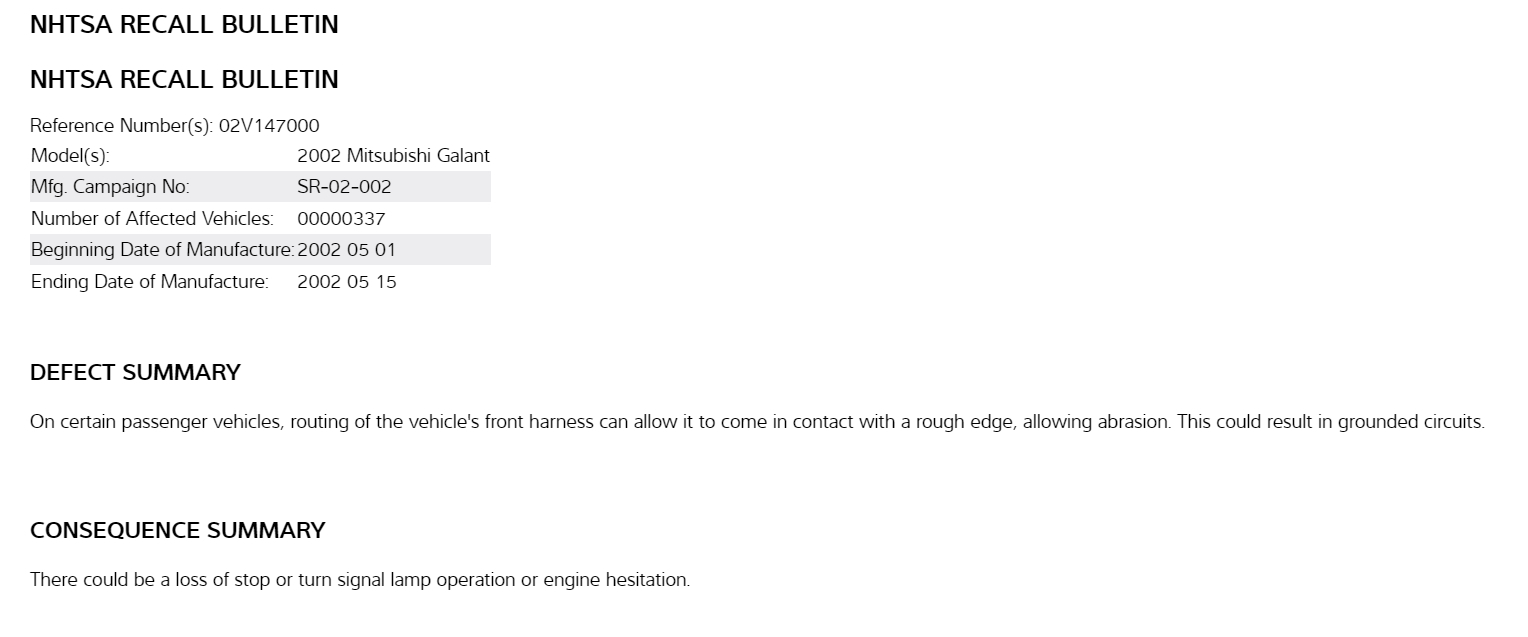Select the ending date 2002 05 15
The height and width of the screenshot is (637, 1528).
346,282
